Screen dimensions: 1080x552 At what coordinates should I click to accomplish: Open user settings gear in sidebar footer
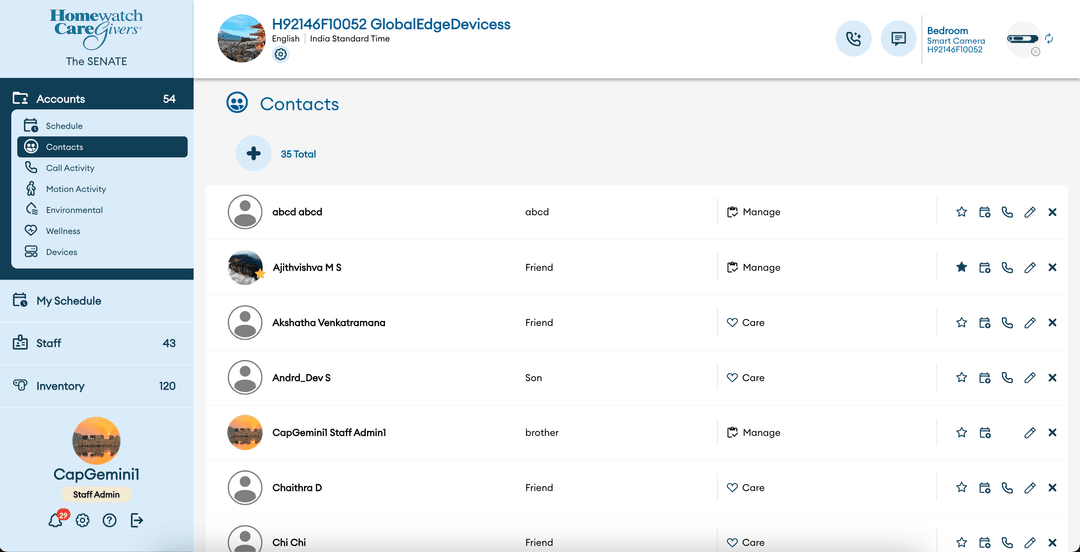pyautogui.click(x=83, y=520)
